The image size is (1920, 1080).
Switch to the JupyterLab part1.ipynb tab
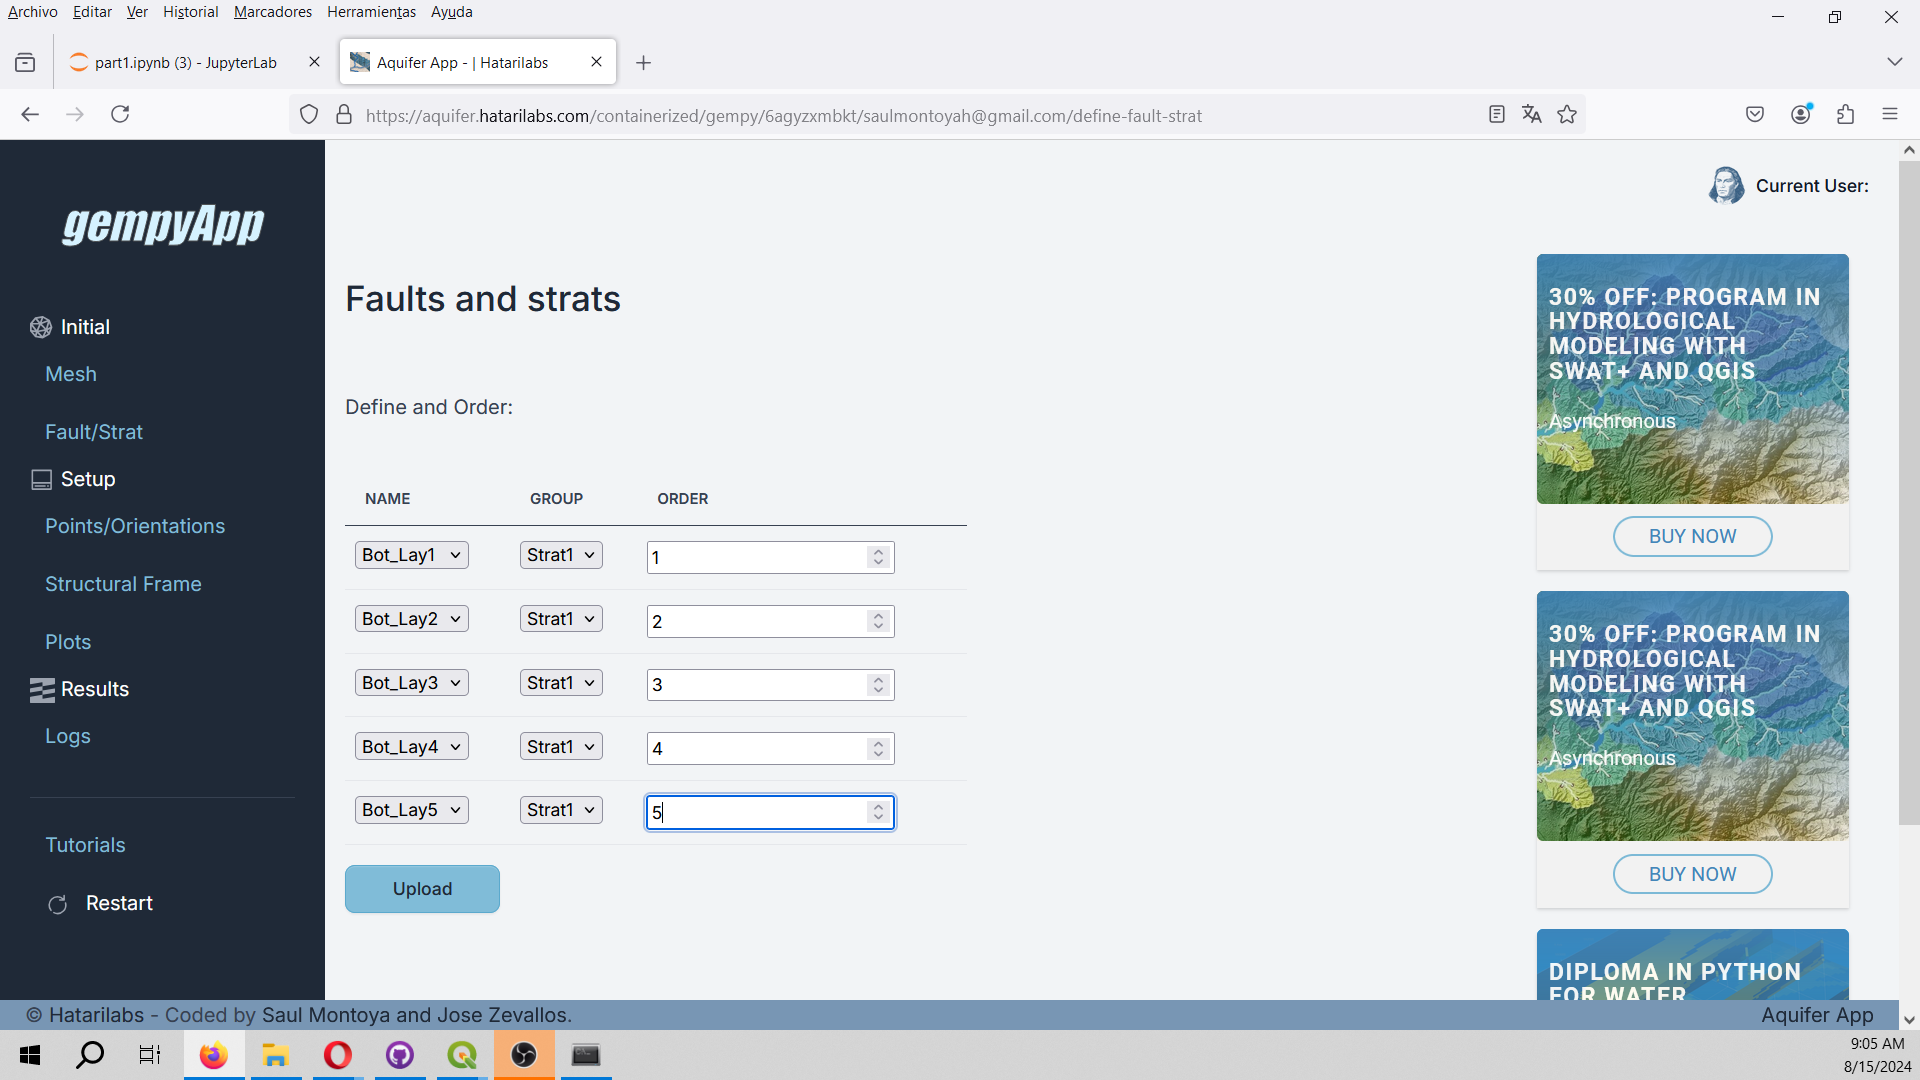click(185, 62)
